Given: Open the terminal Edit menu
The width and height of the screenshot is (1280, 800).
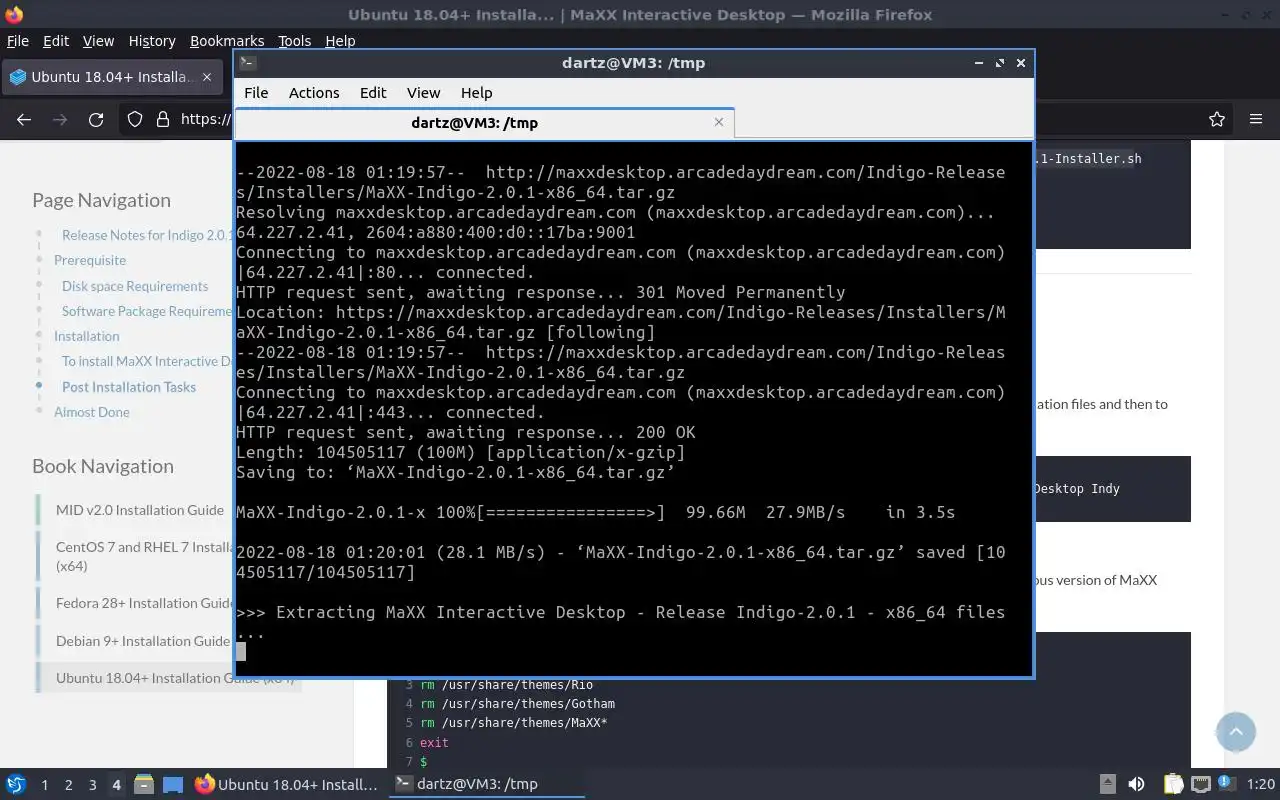Looking at the screenshot, I should tap(373, 92).
